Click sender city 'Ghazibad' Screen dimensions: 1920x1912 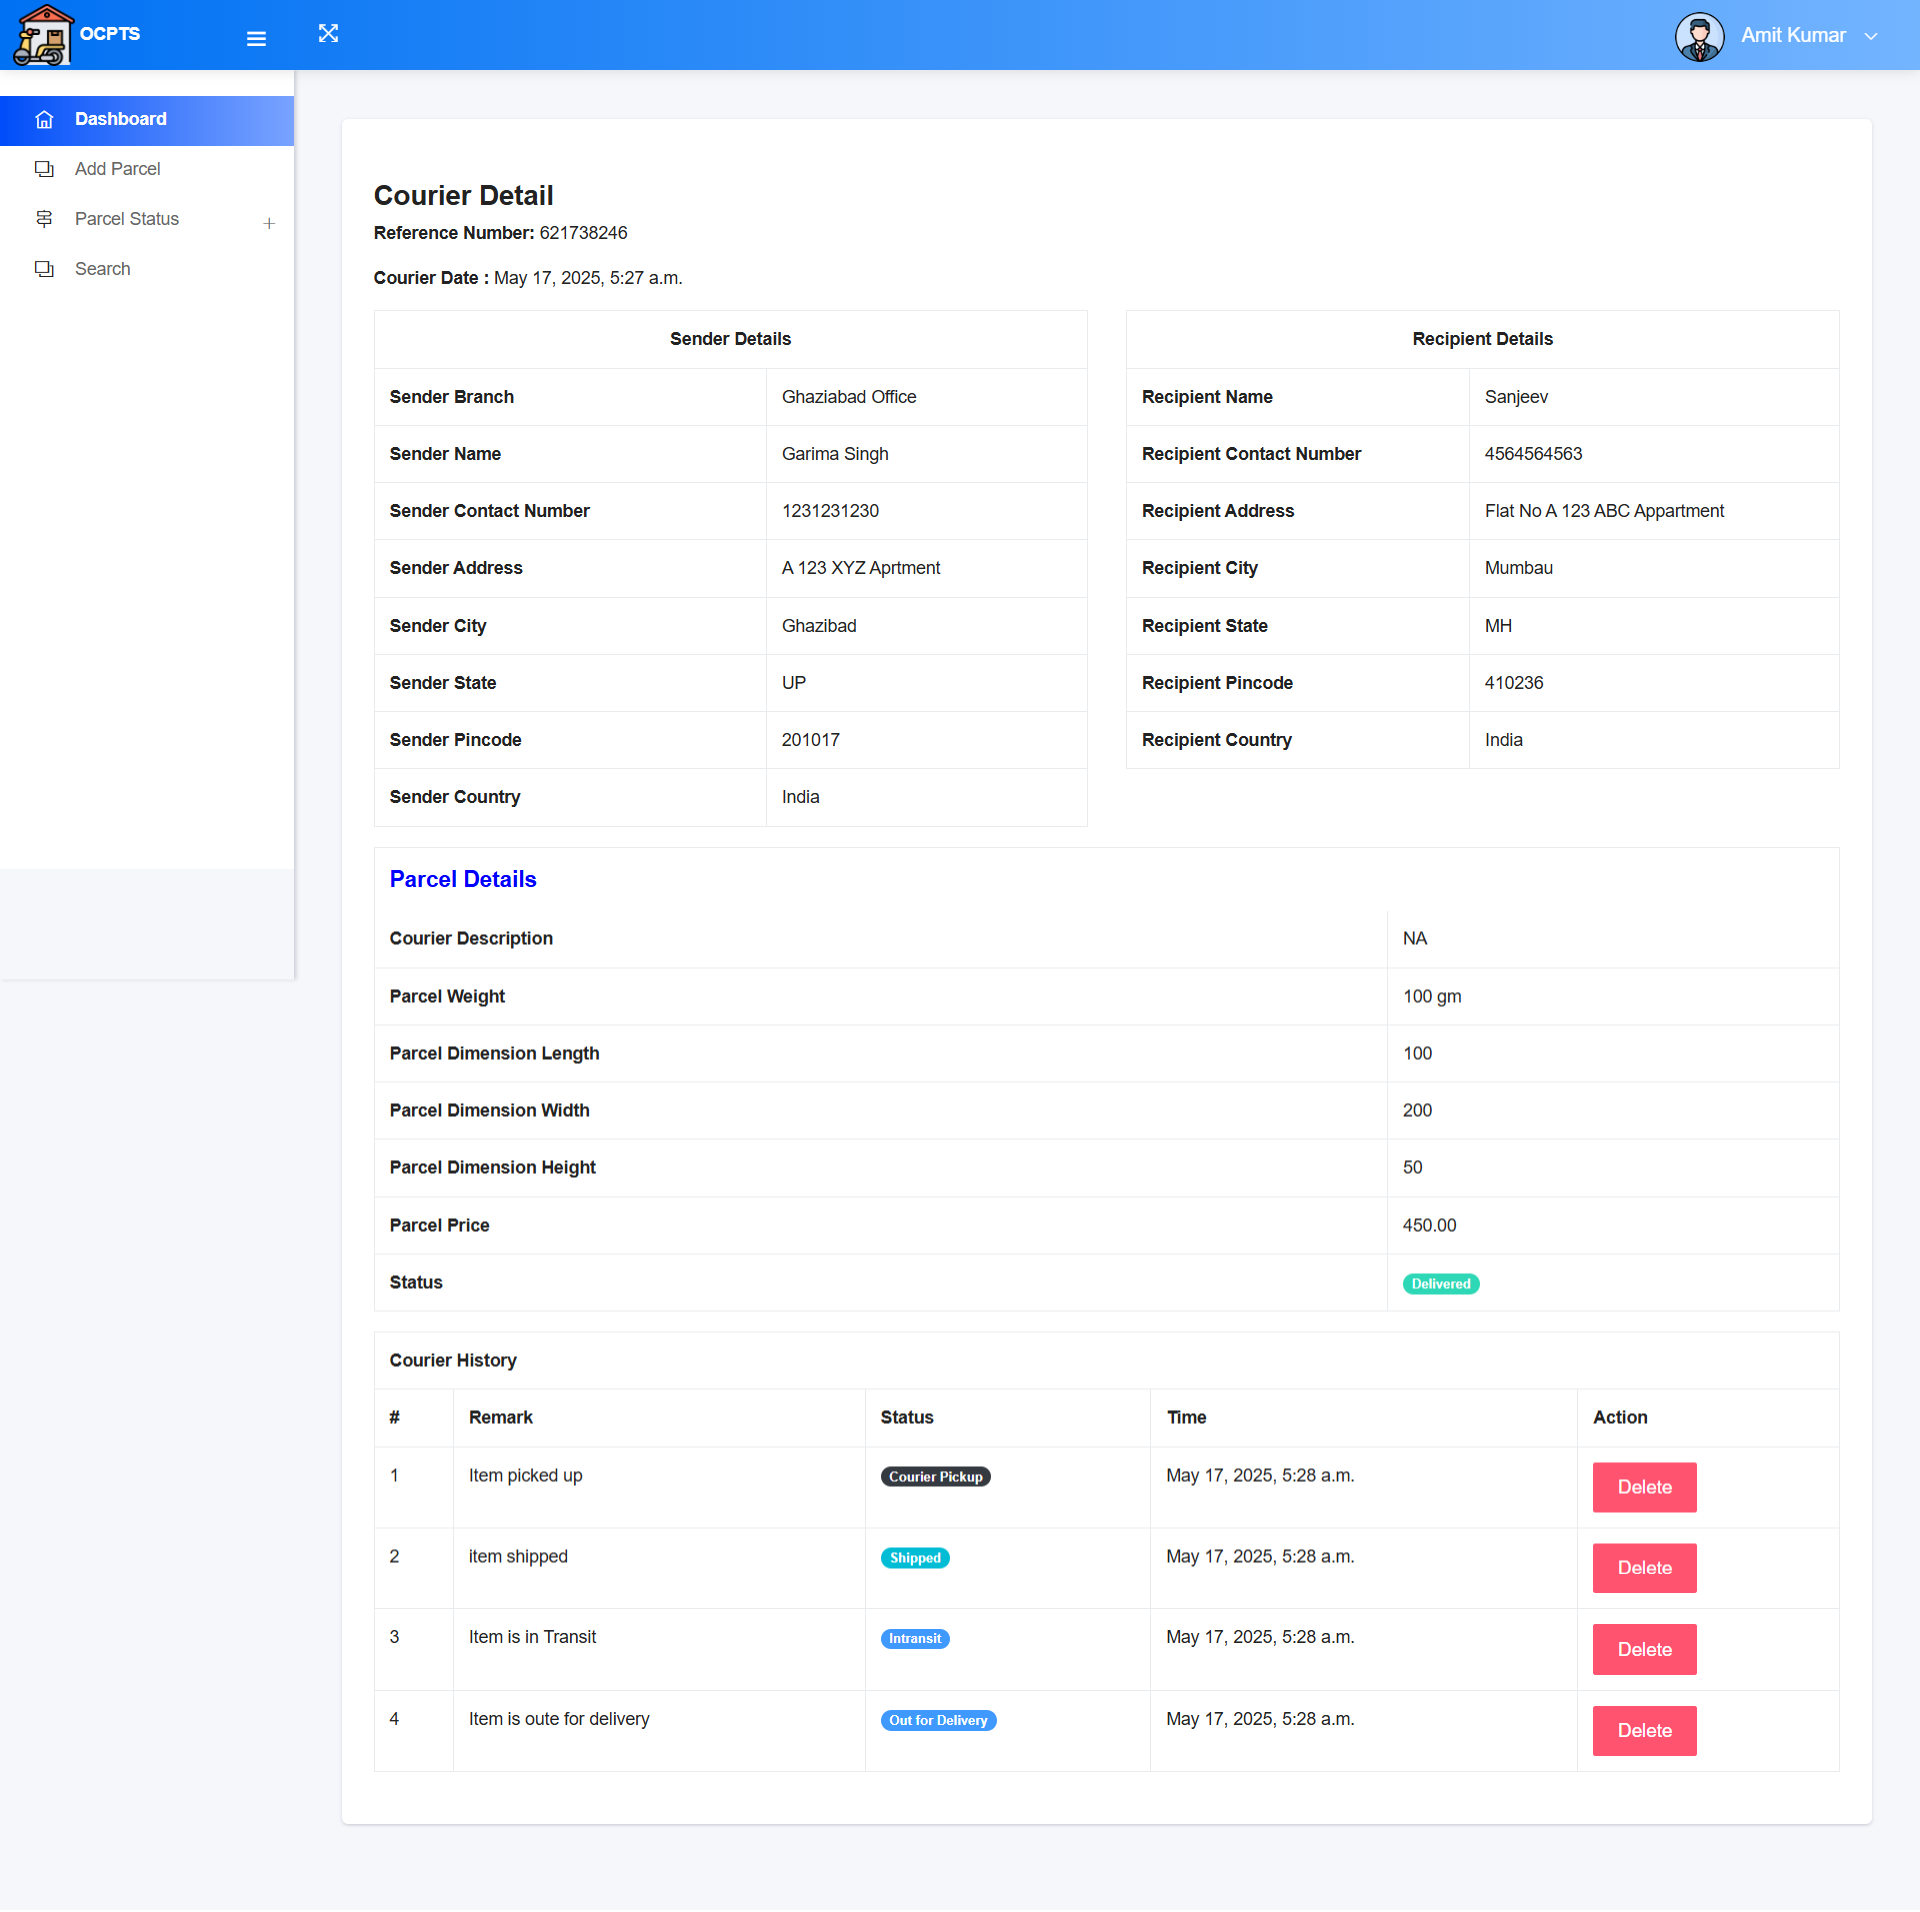pos(819,626)
